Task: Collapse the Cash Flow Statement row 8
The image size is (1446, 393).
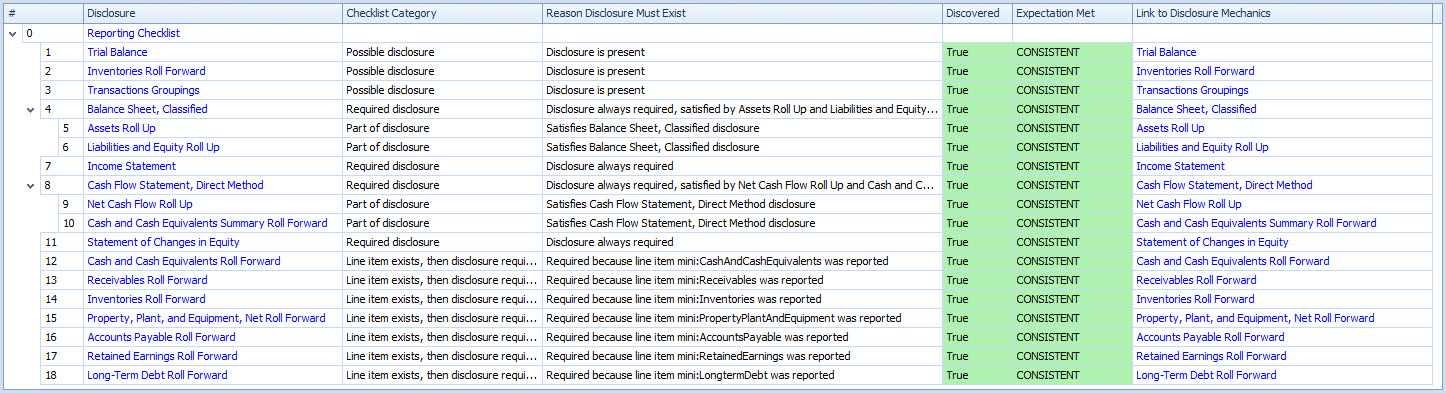Action: [30, 185]
